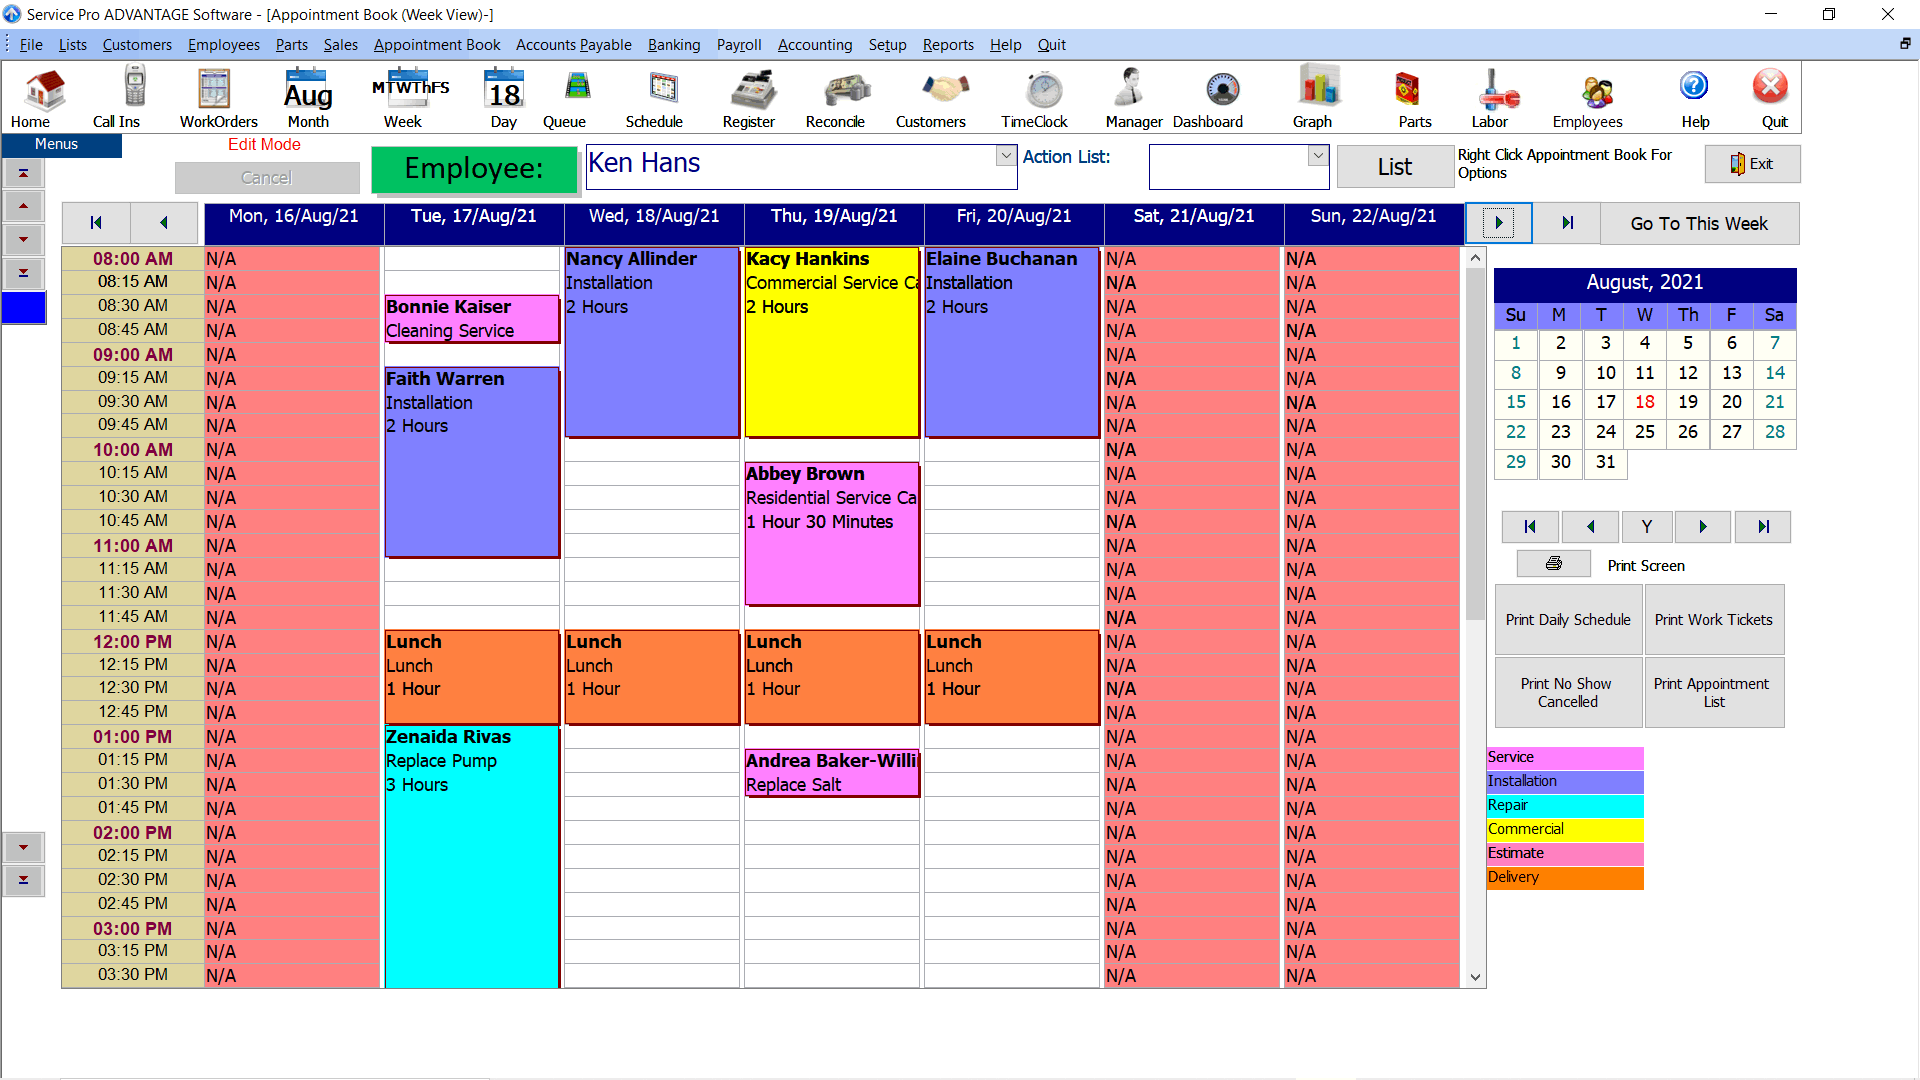
Task: Open Call Ins phone icon
Action: pyautogui.click(x=117, y=98)
